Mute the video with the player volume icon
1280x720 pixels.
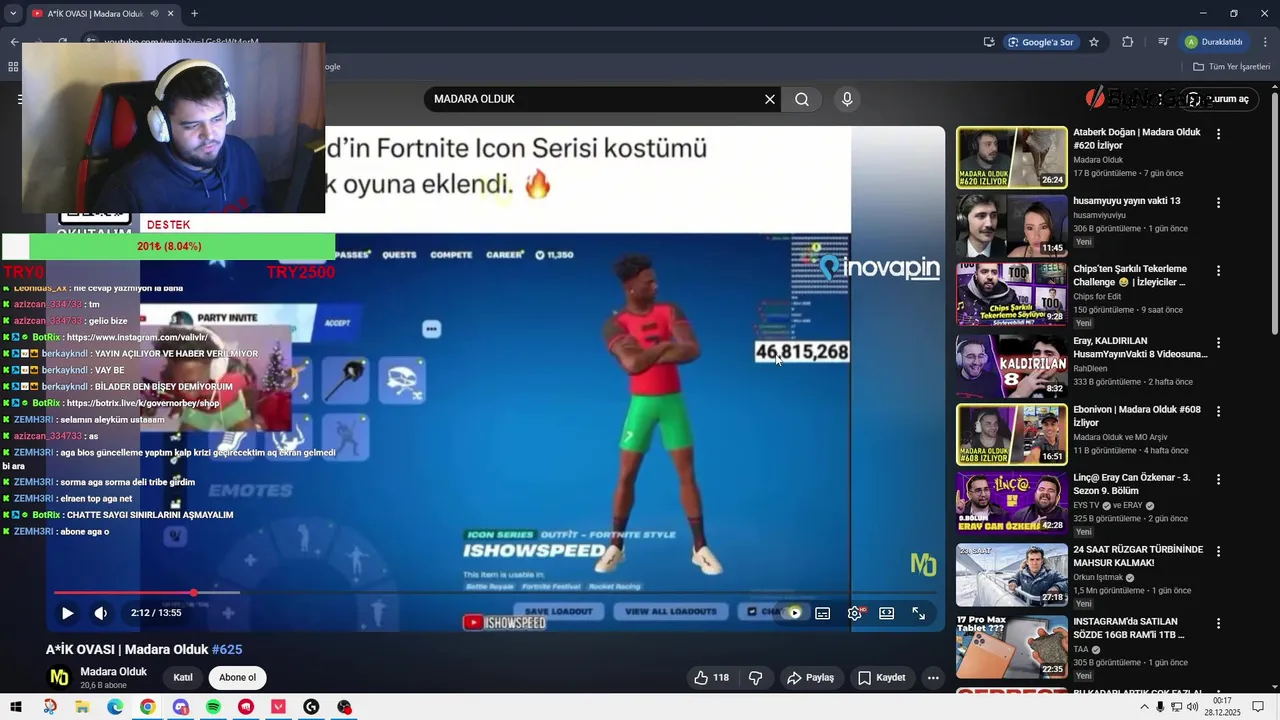[x=100, y=613]
